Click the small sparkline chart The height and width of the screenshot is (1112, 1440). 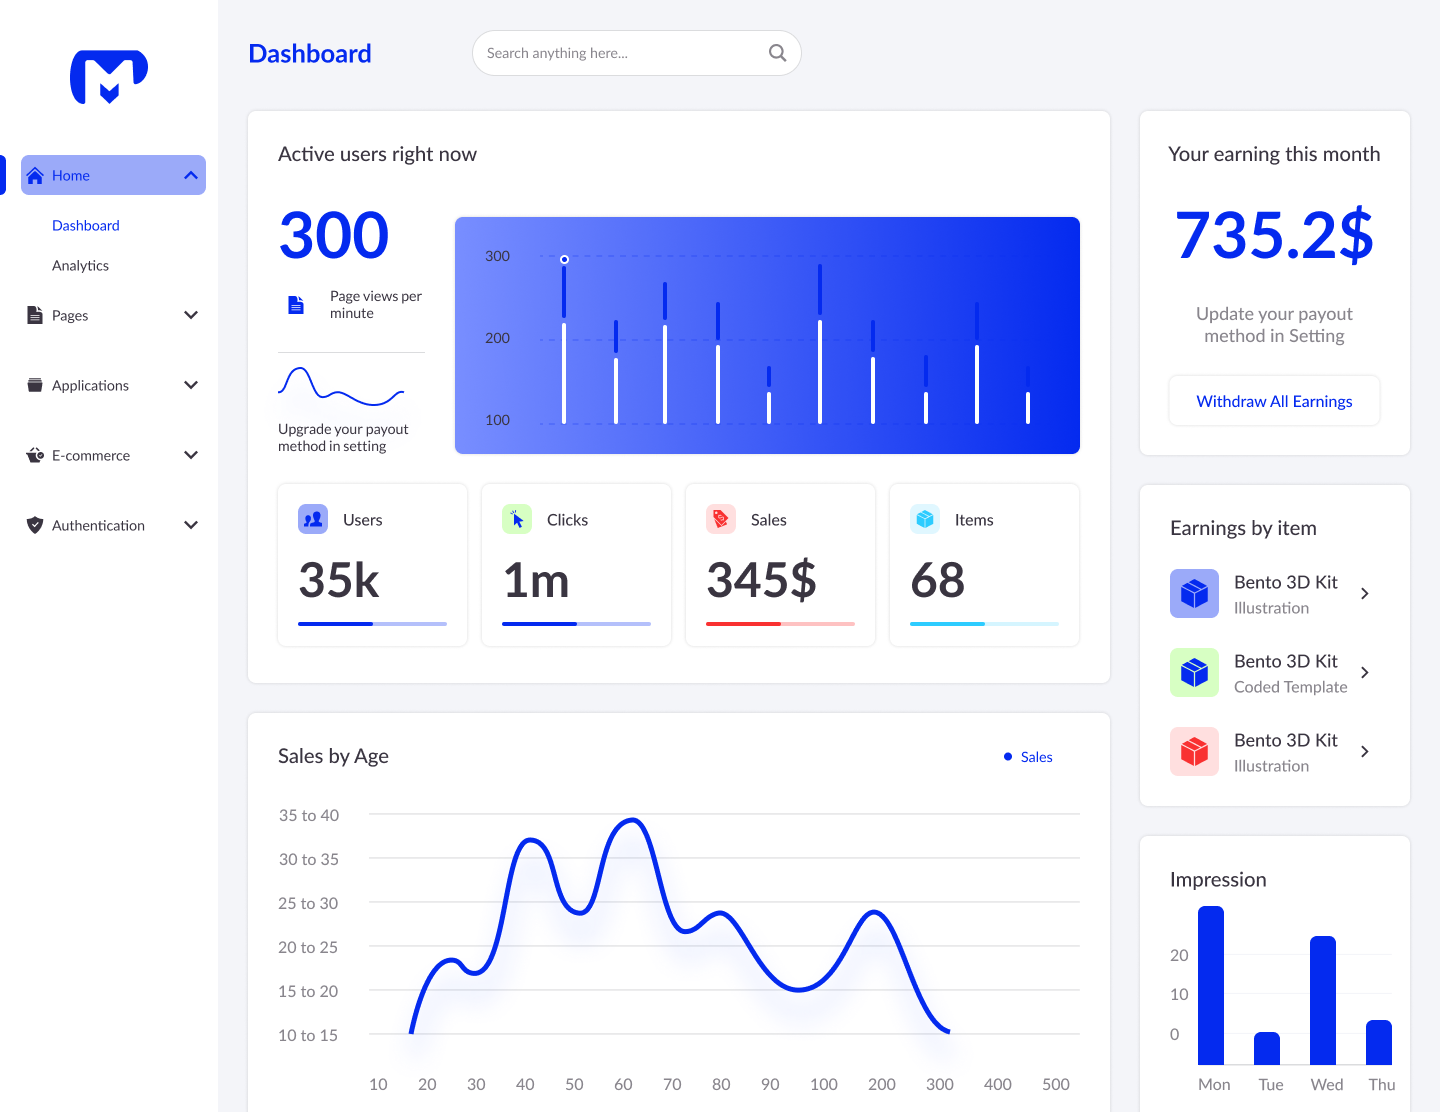click(x=341, y=386)
